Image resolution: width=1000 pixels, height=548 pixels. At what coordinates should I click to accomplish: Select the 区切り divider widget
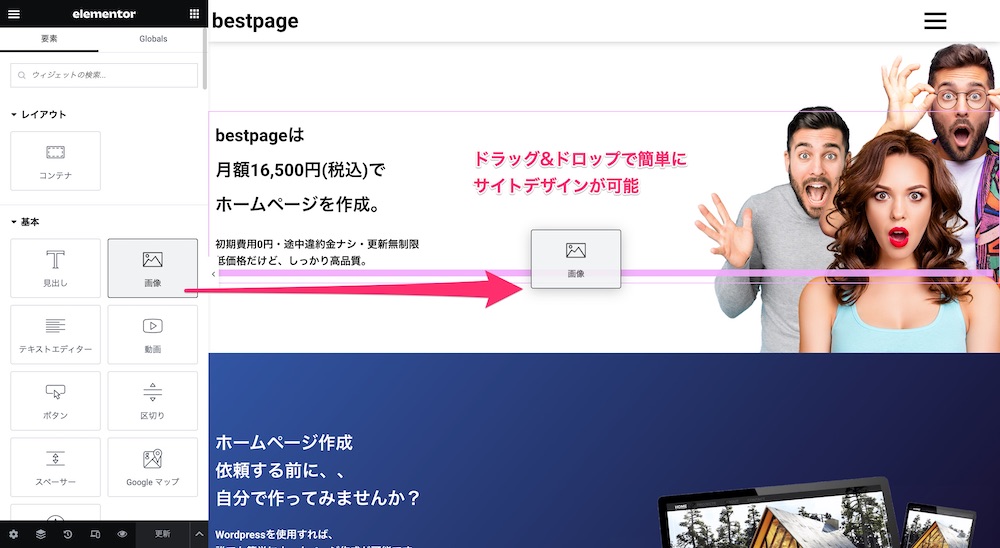tap(152, 401)
